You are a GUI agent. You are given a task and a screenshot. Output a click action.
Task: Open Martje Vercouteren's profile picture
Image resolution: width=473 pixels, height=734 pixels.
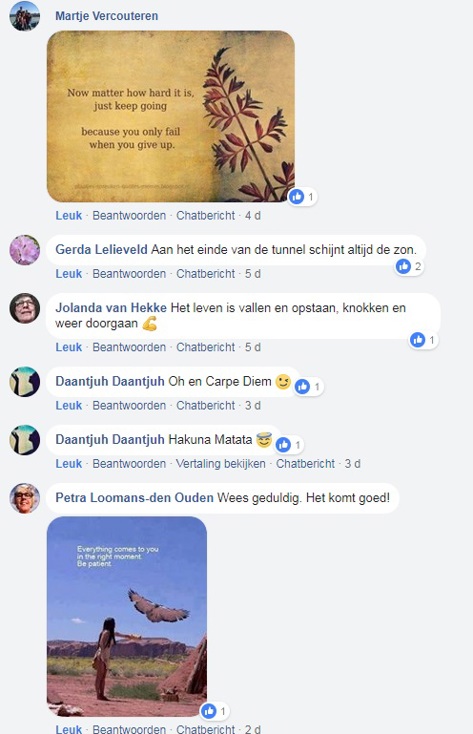click(24, 16)
